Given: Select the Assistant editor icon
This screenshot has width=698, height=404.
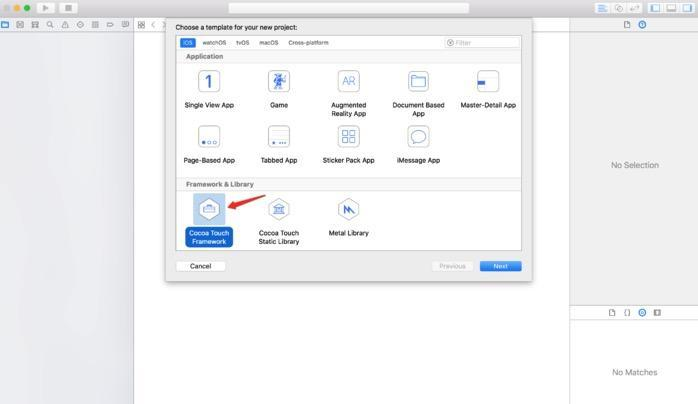Looking at the screenshot, I should [x=618, y=8].
